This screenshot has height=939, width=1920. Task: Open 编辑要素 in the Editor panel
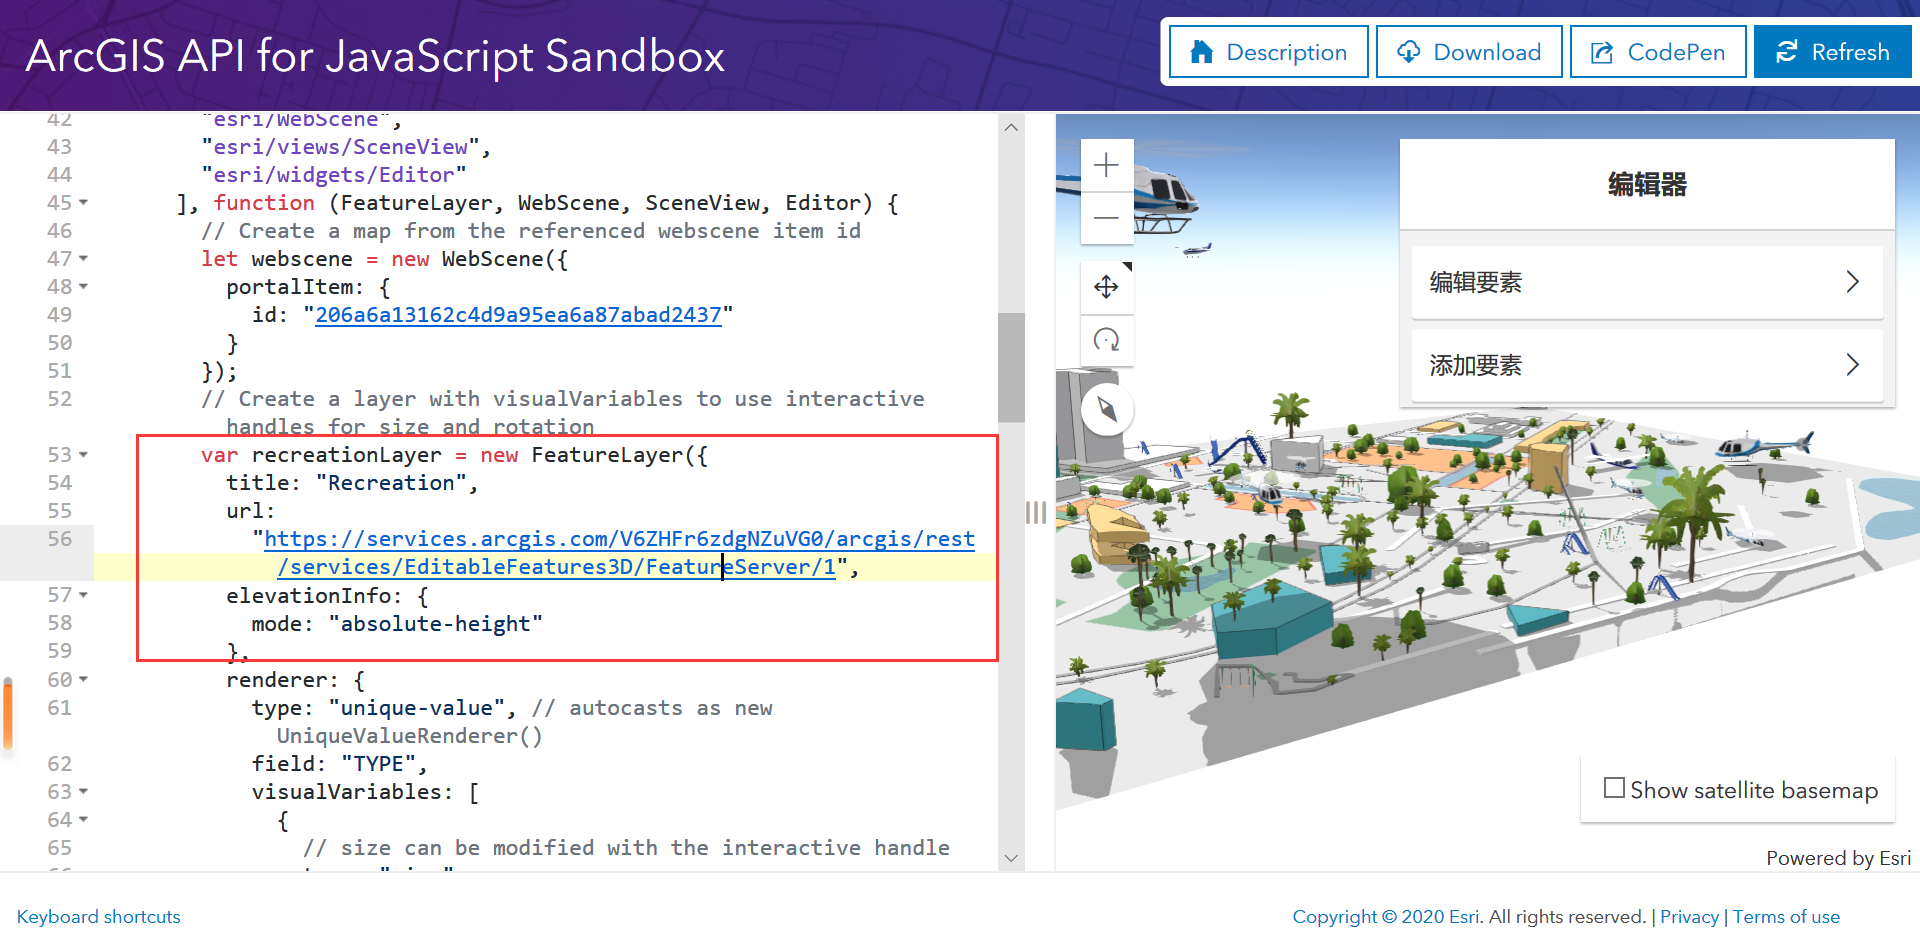1646,283
